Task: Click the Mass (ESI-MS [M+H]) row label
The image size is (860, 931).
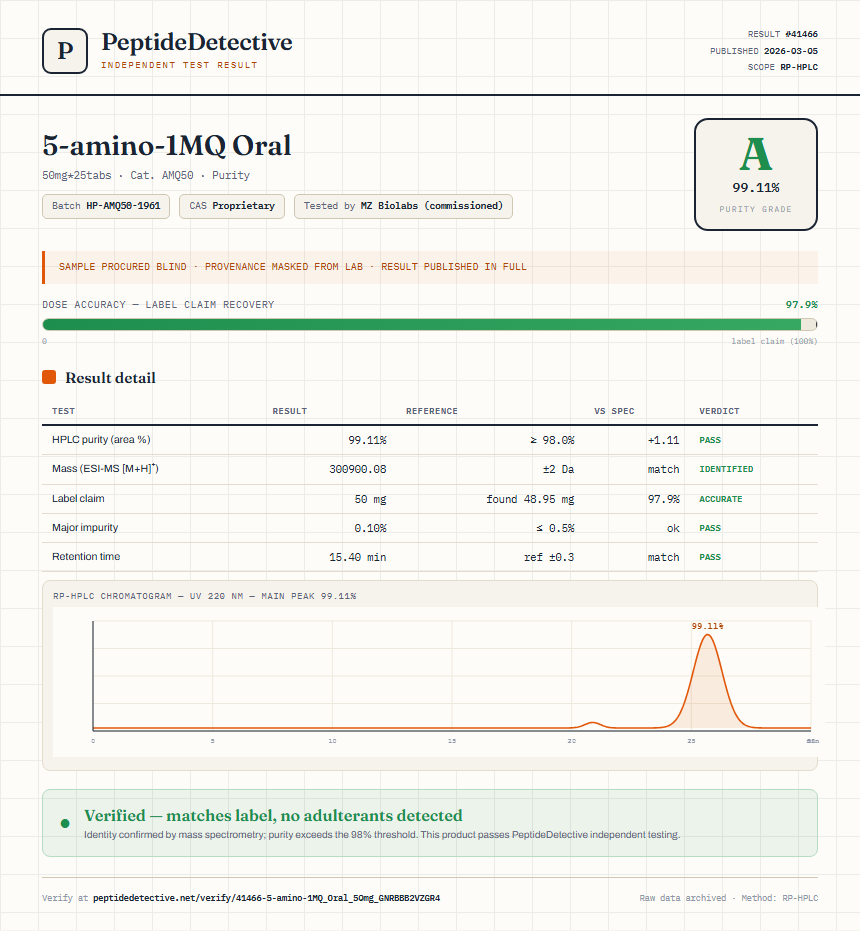Action: click(x=105, y=468)
